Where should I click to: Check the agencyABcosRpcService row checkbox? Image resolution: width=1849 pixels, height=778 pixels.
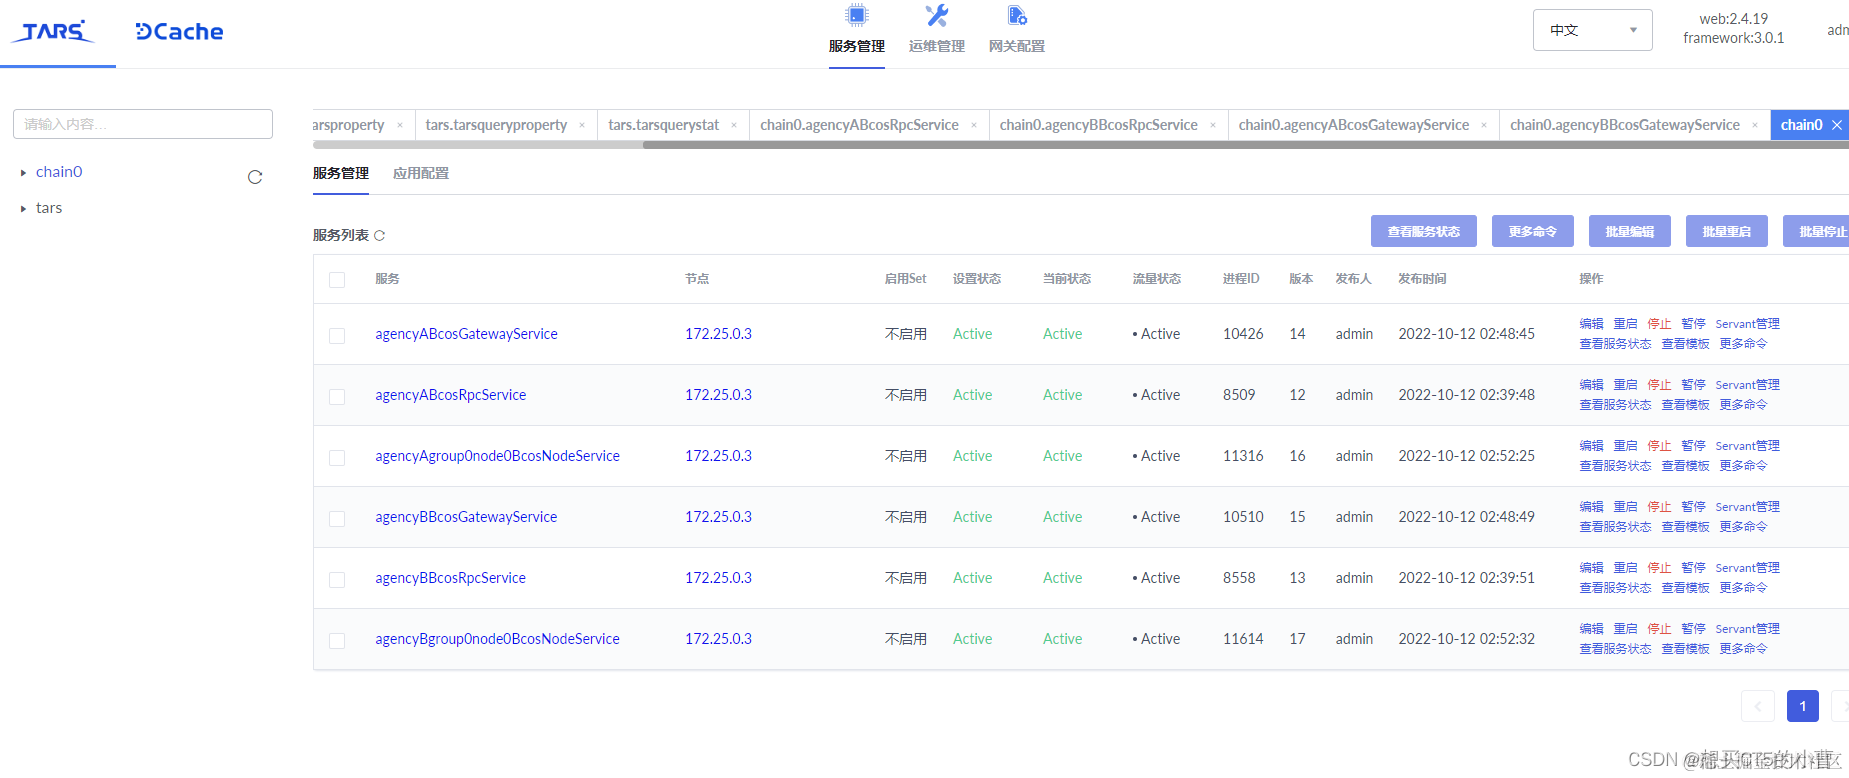pos(337,397)
